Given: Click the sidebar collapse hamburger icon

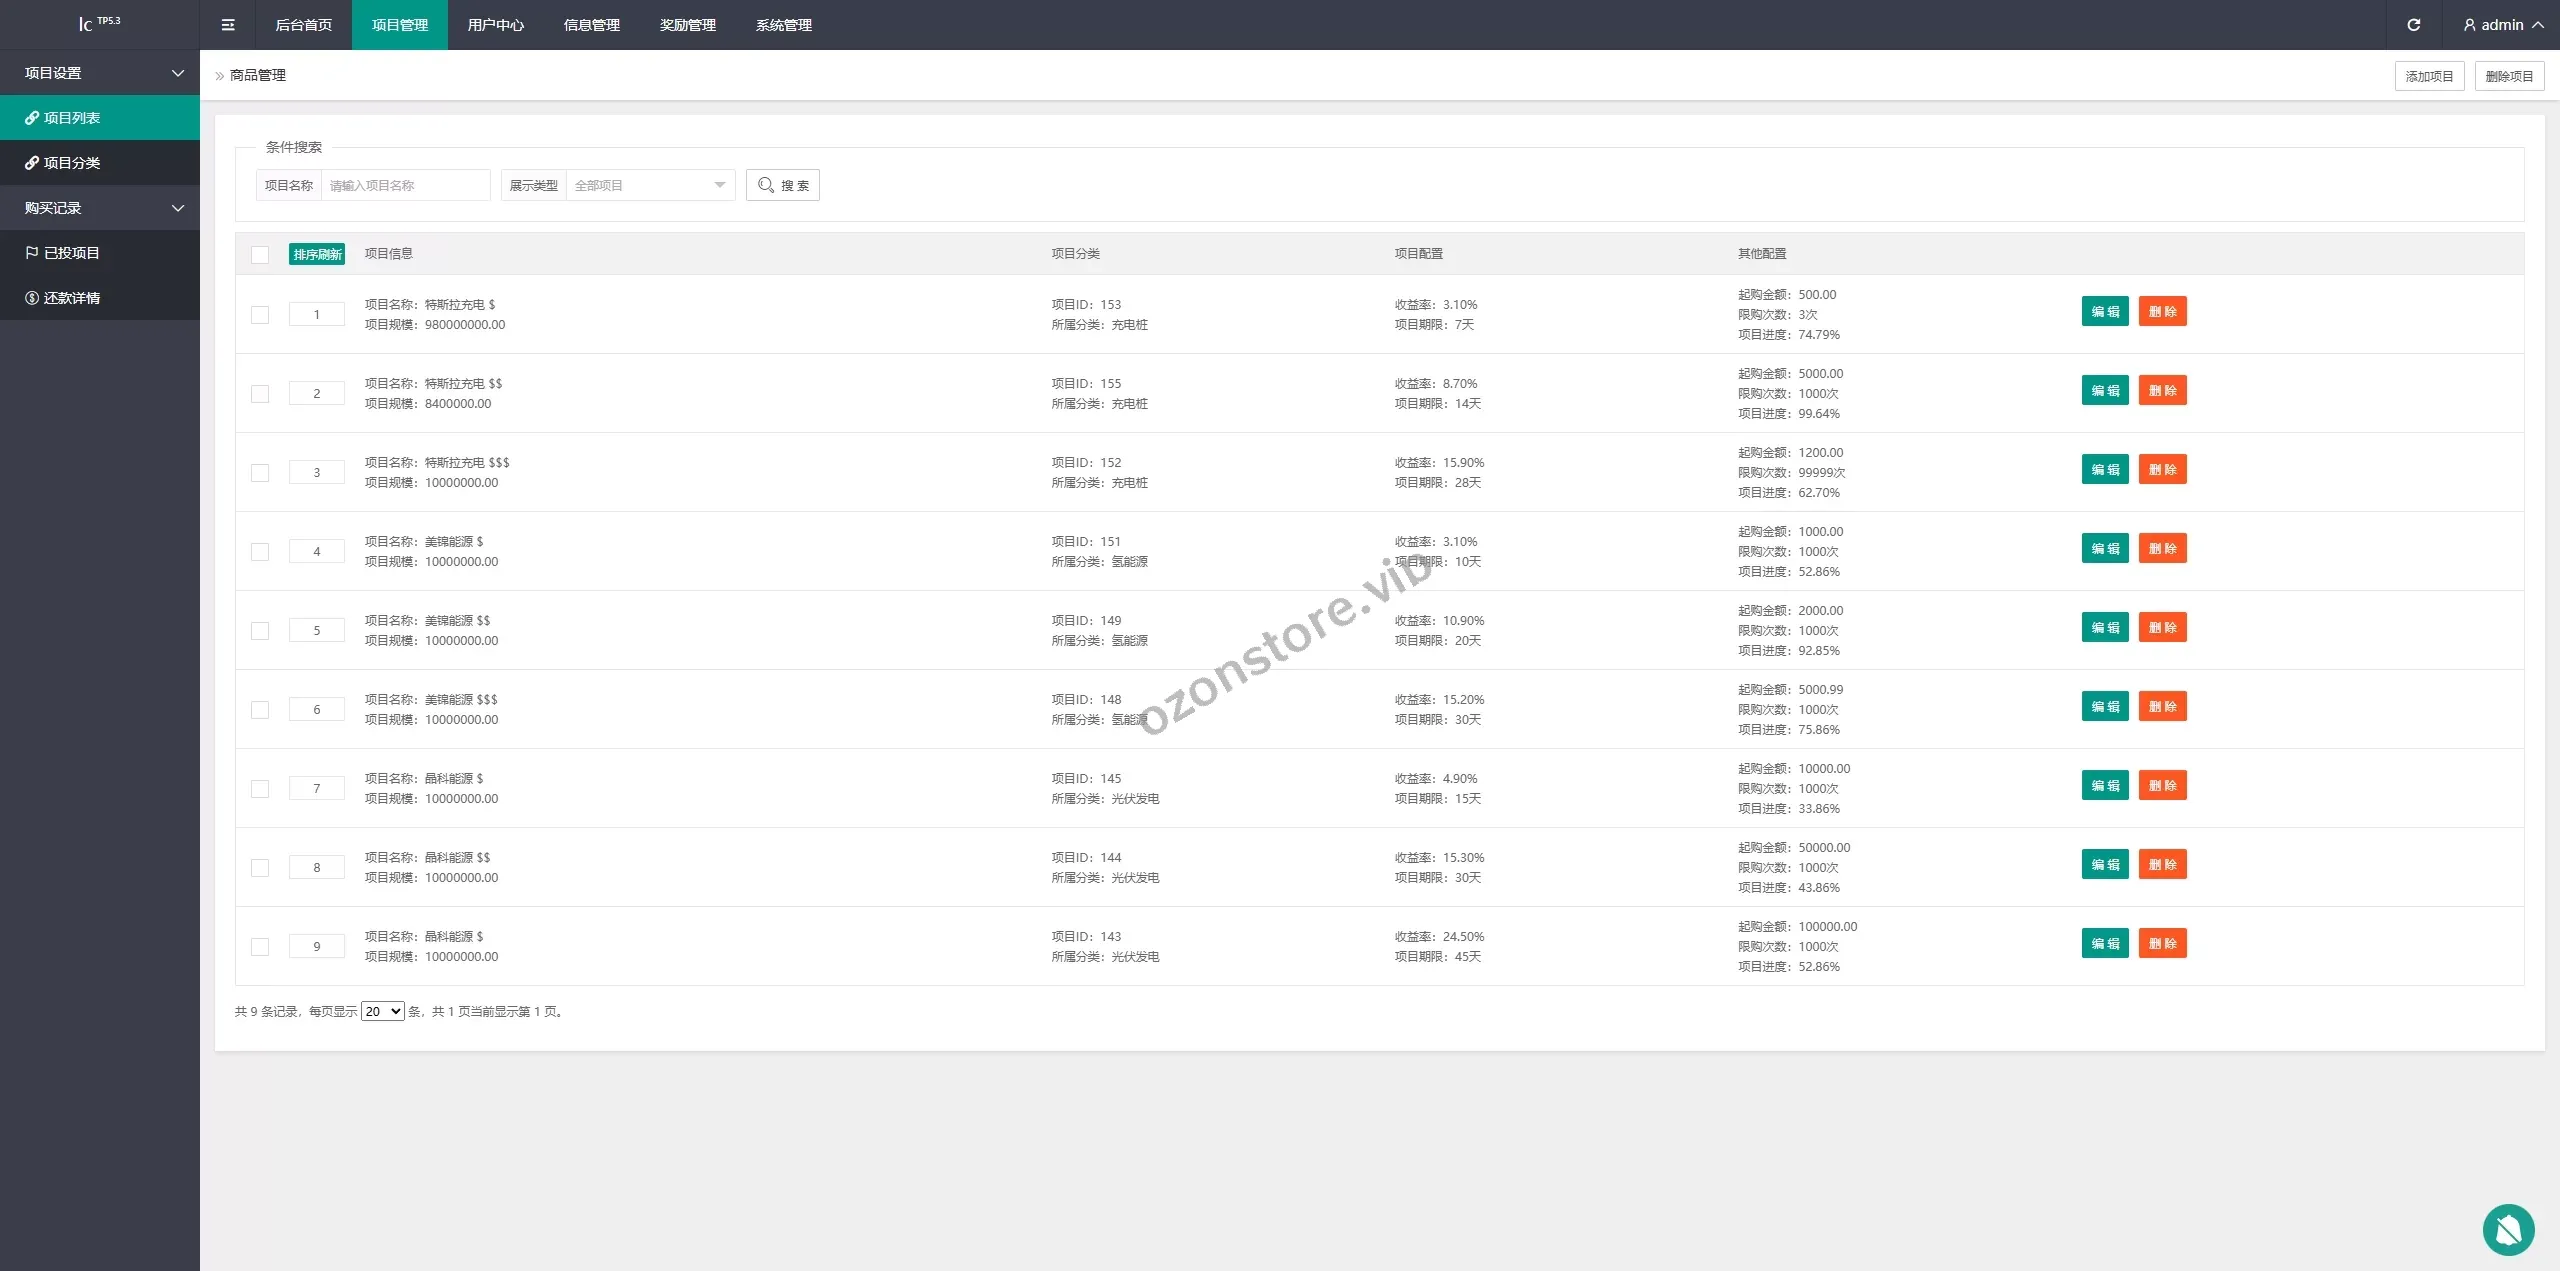Looking at the screenshot, I should [x=228, y=25].
